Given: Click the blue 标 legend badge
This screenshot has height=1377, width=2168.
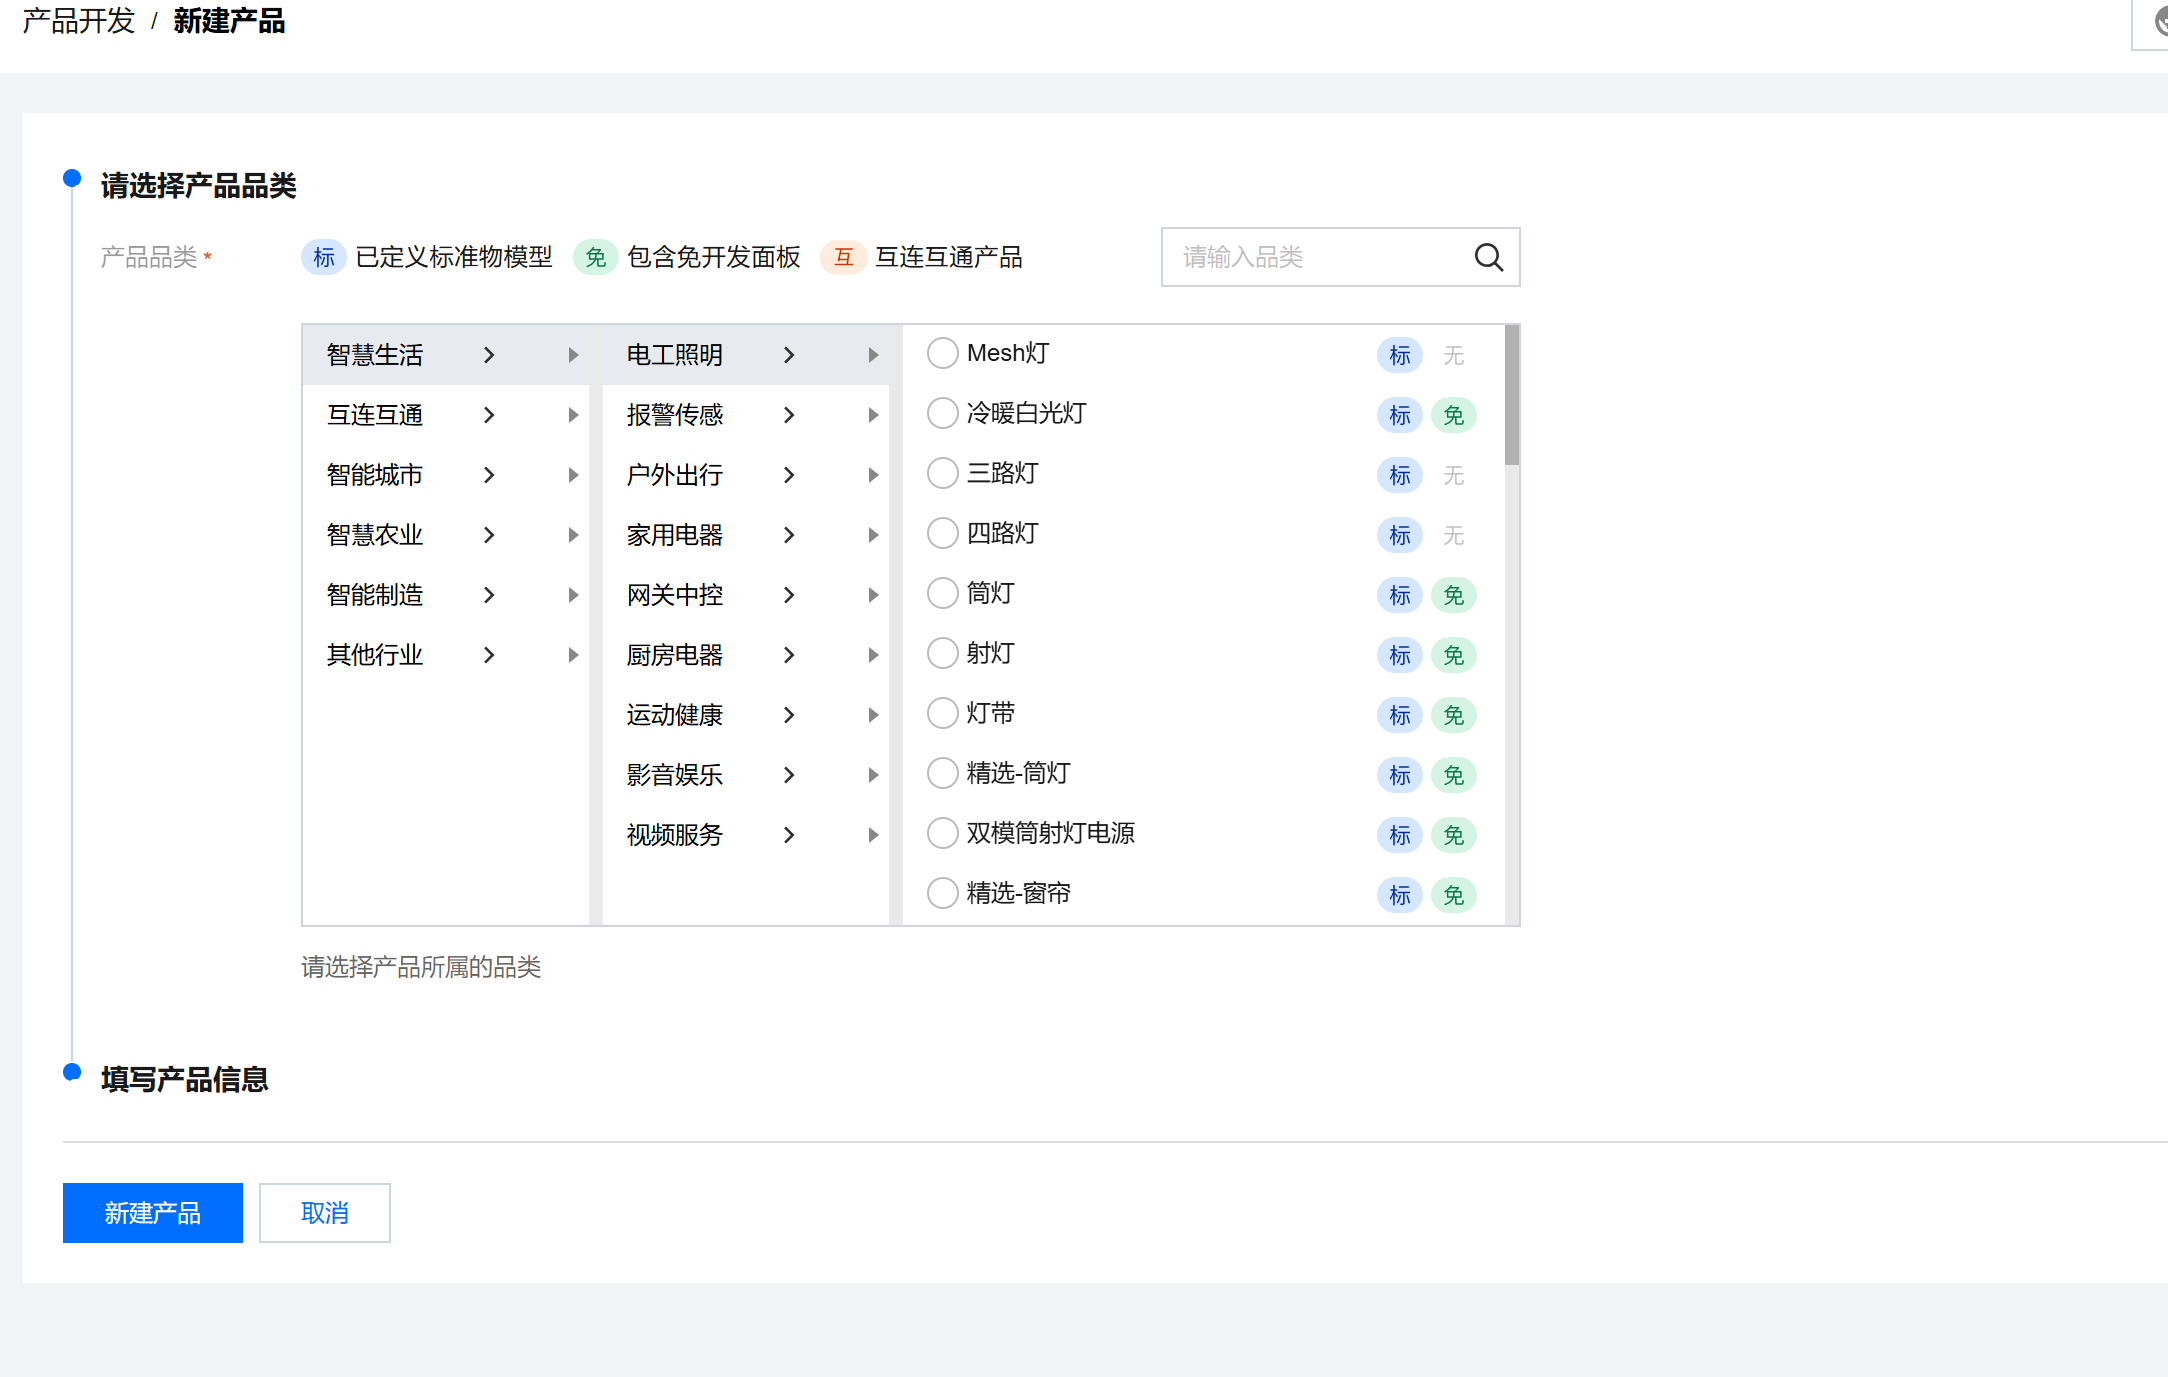Looking at the screenshot, I should (x=323, y=258).
